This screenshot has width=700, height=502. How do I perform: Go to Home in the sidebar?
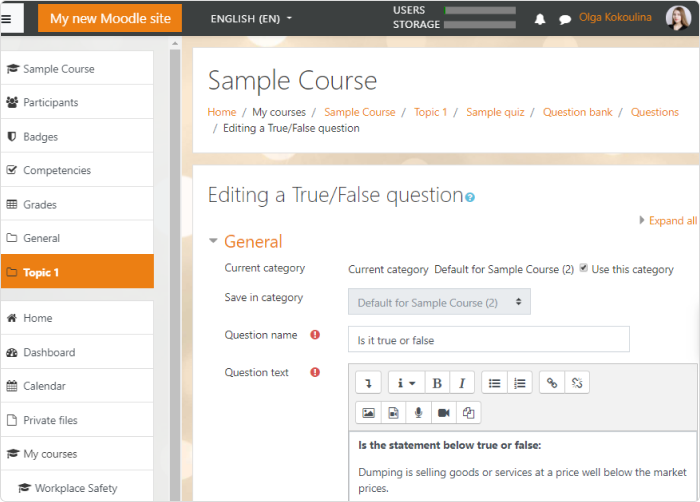point(77,318)
